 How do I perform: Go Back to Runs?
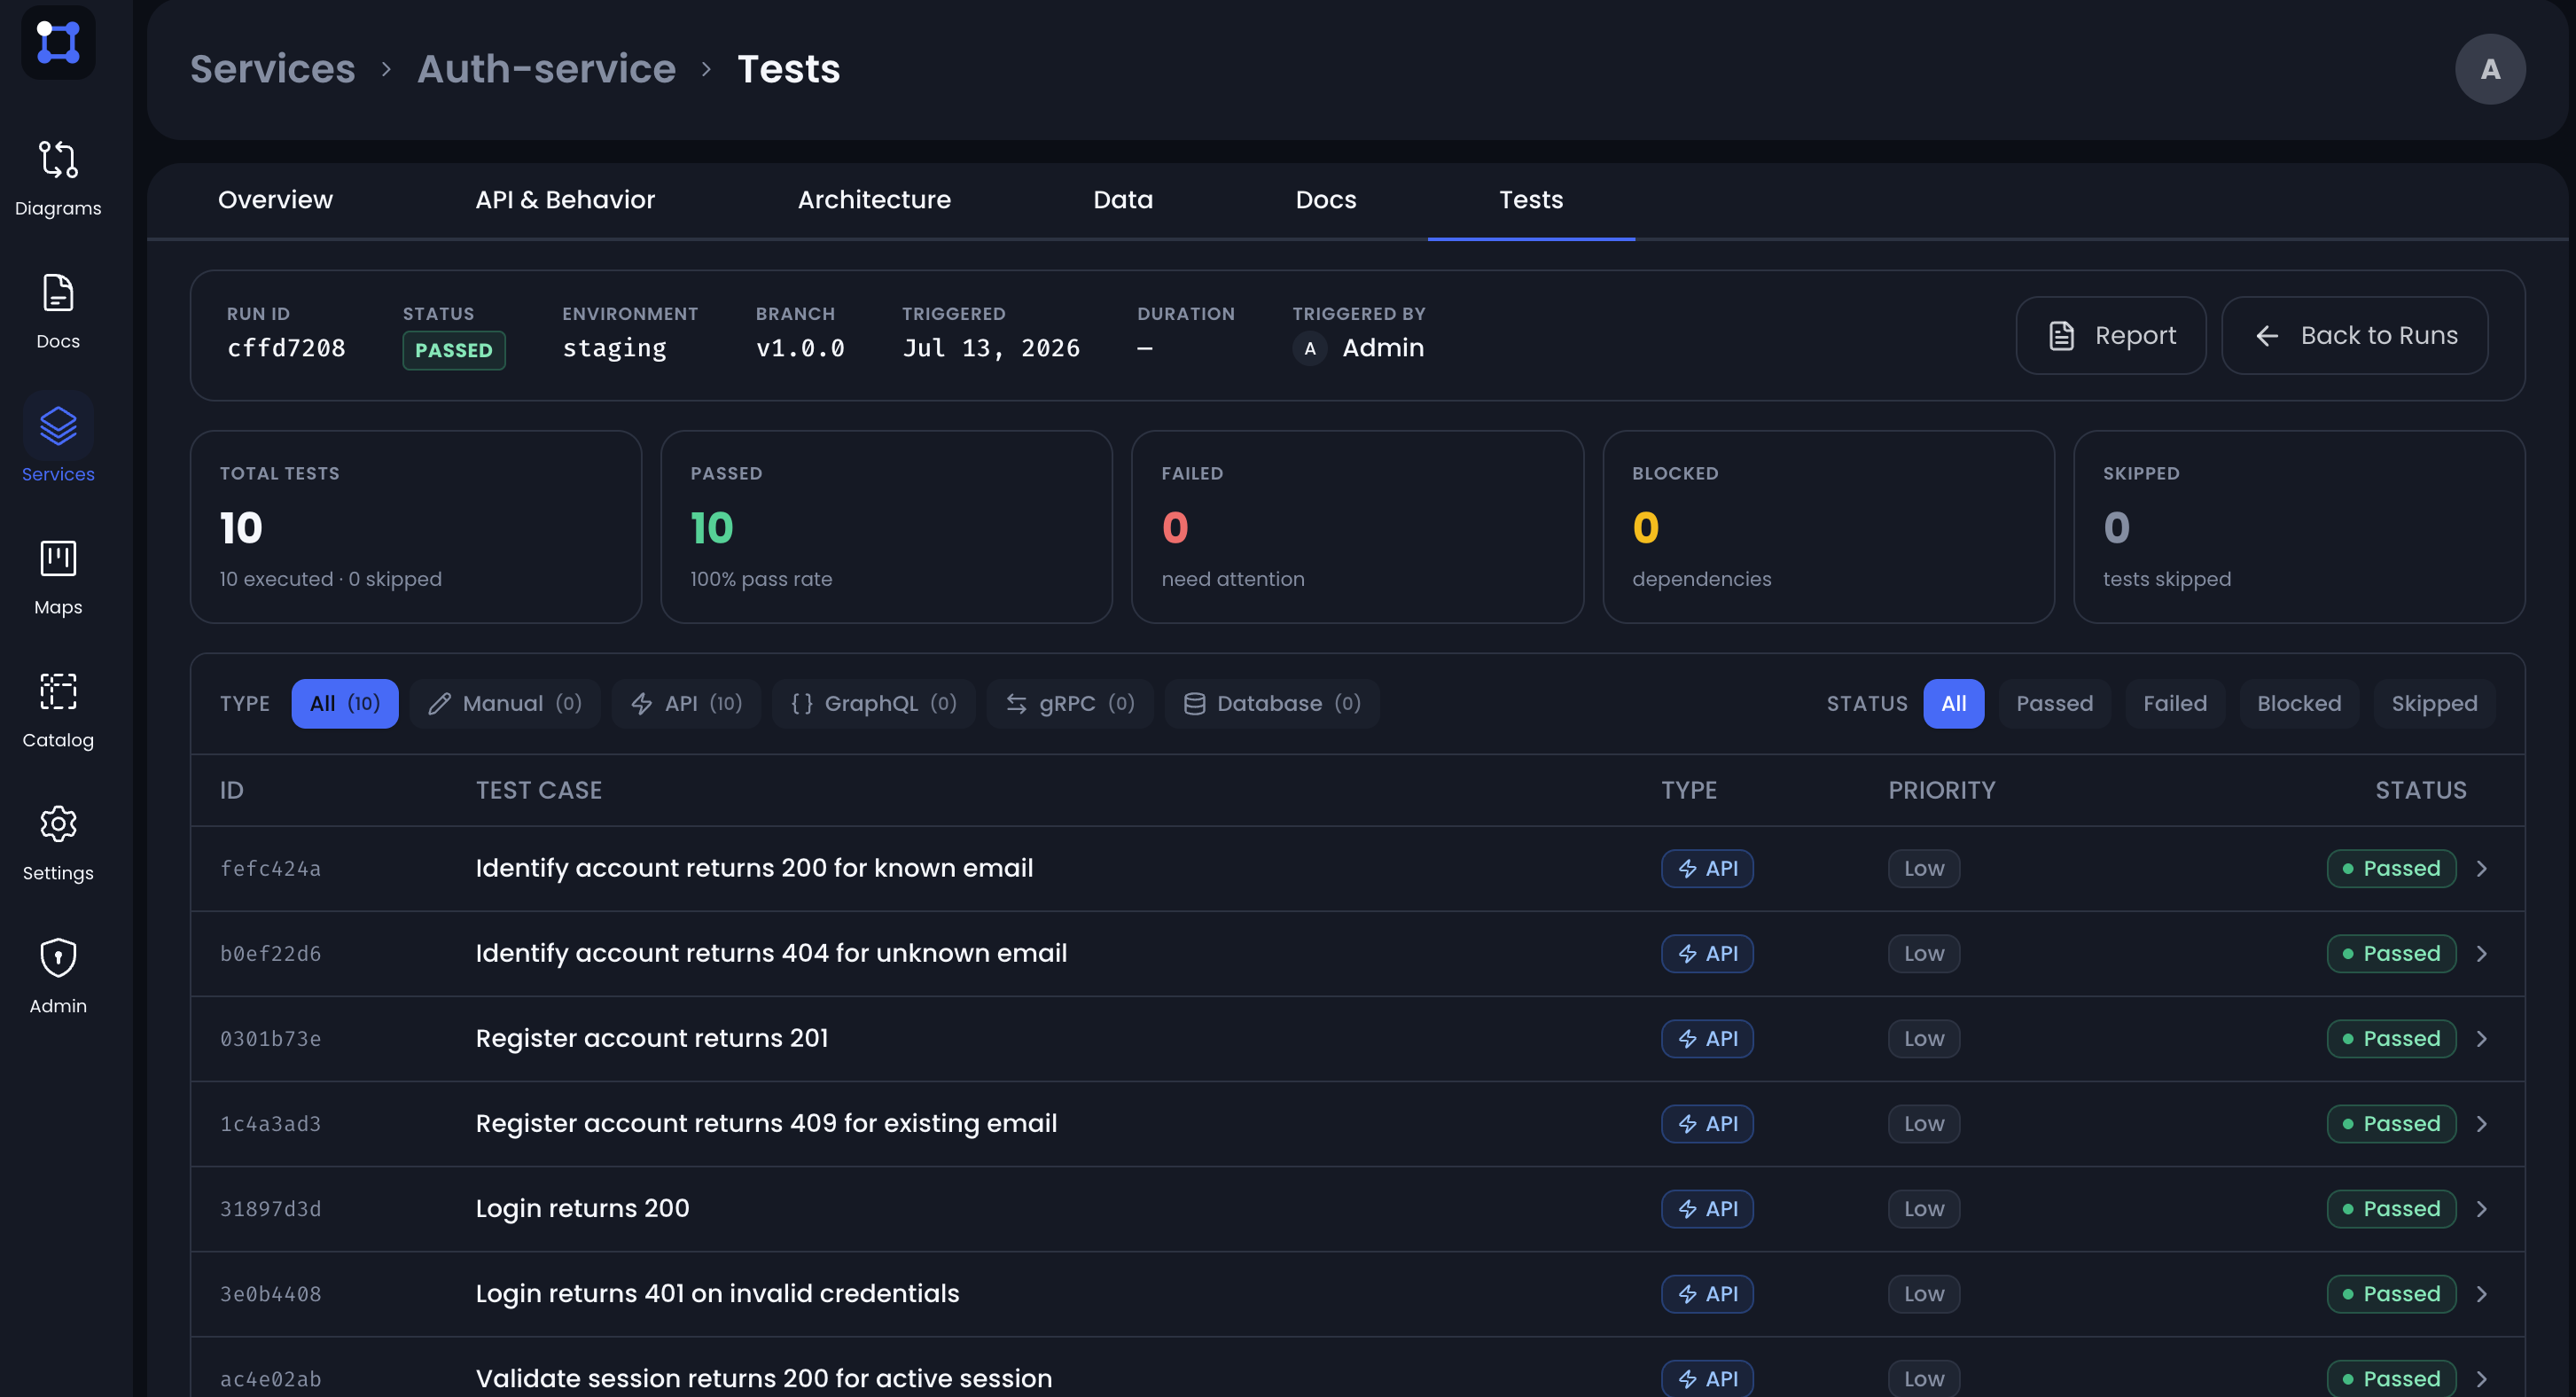click(2355, 336)
